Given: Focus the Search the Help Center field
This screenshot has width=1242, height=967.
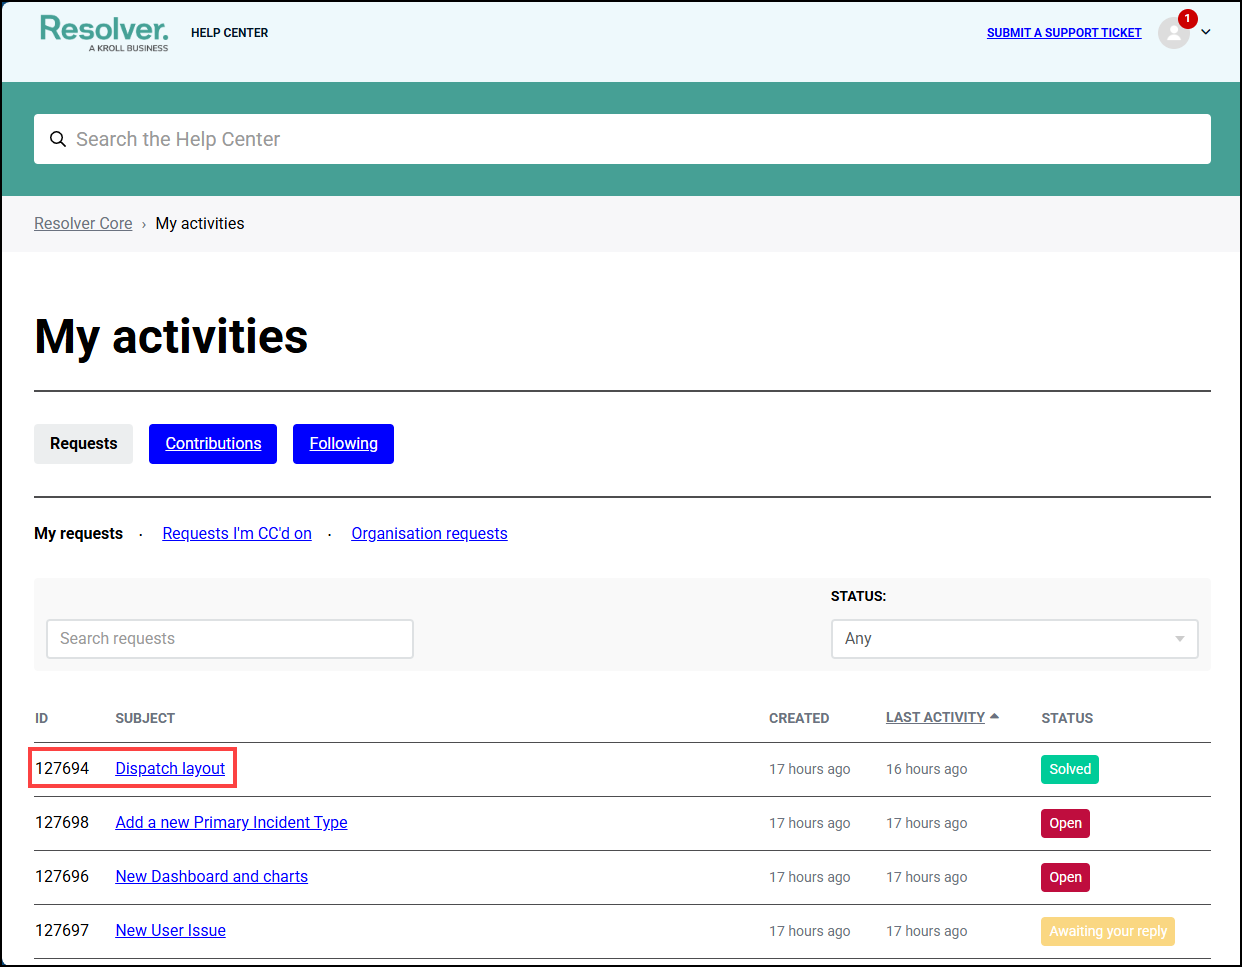Looking at the screenshot, I should click(640, 139).
